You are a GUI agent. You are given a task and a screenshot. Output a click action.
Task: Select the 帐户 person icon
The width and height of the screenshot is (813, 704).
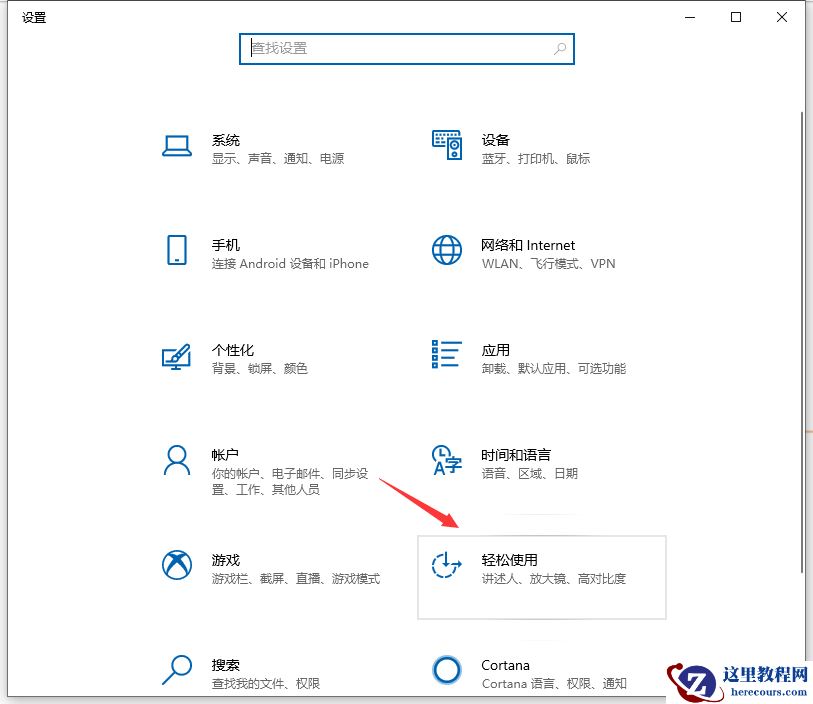177,462
